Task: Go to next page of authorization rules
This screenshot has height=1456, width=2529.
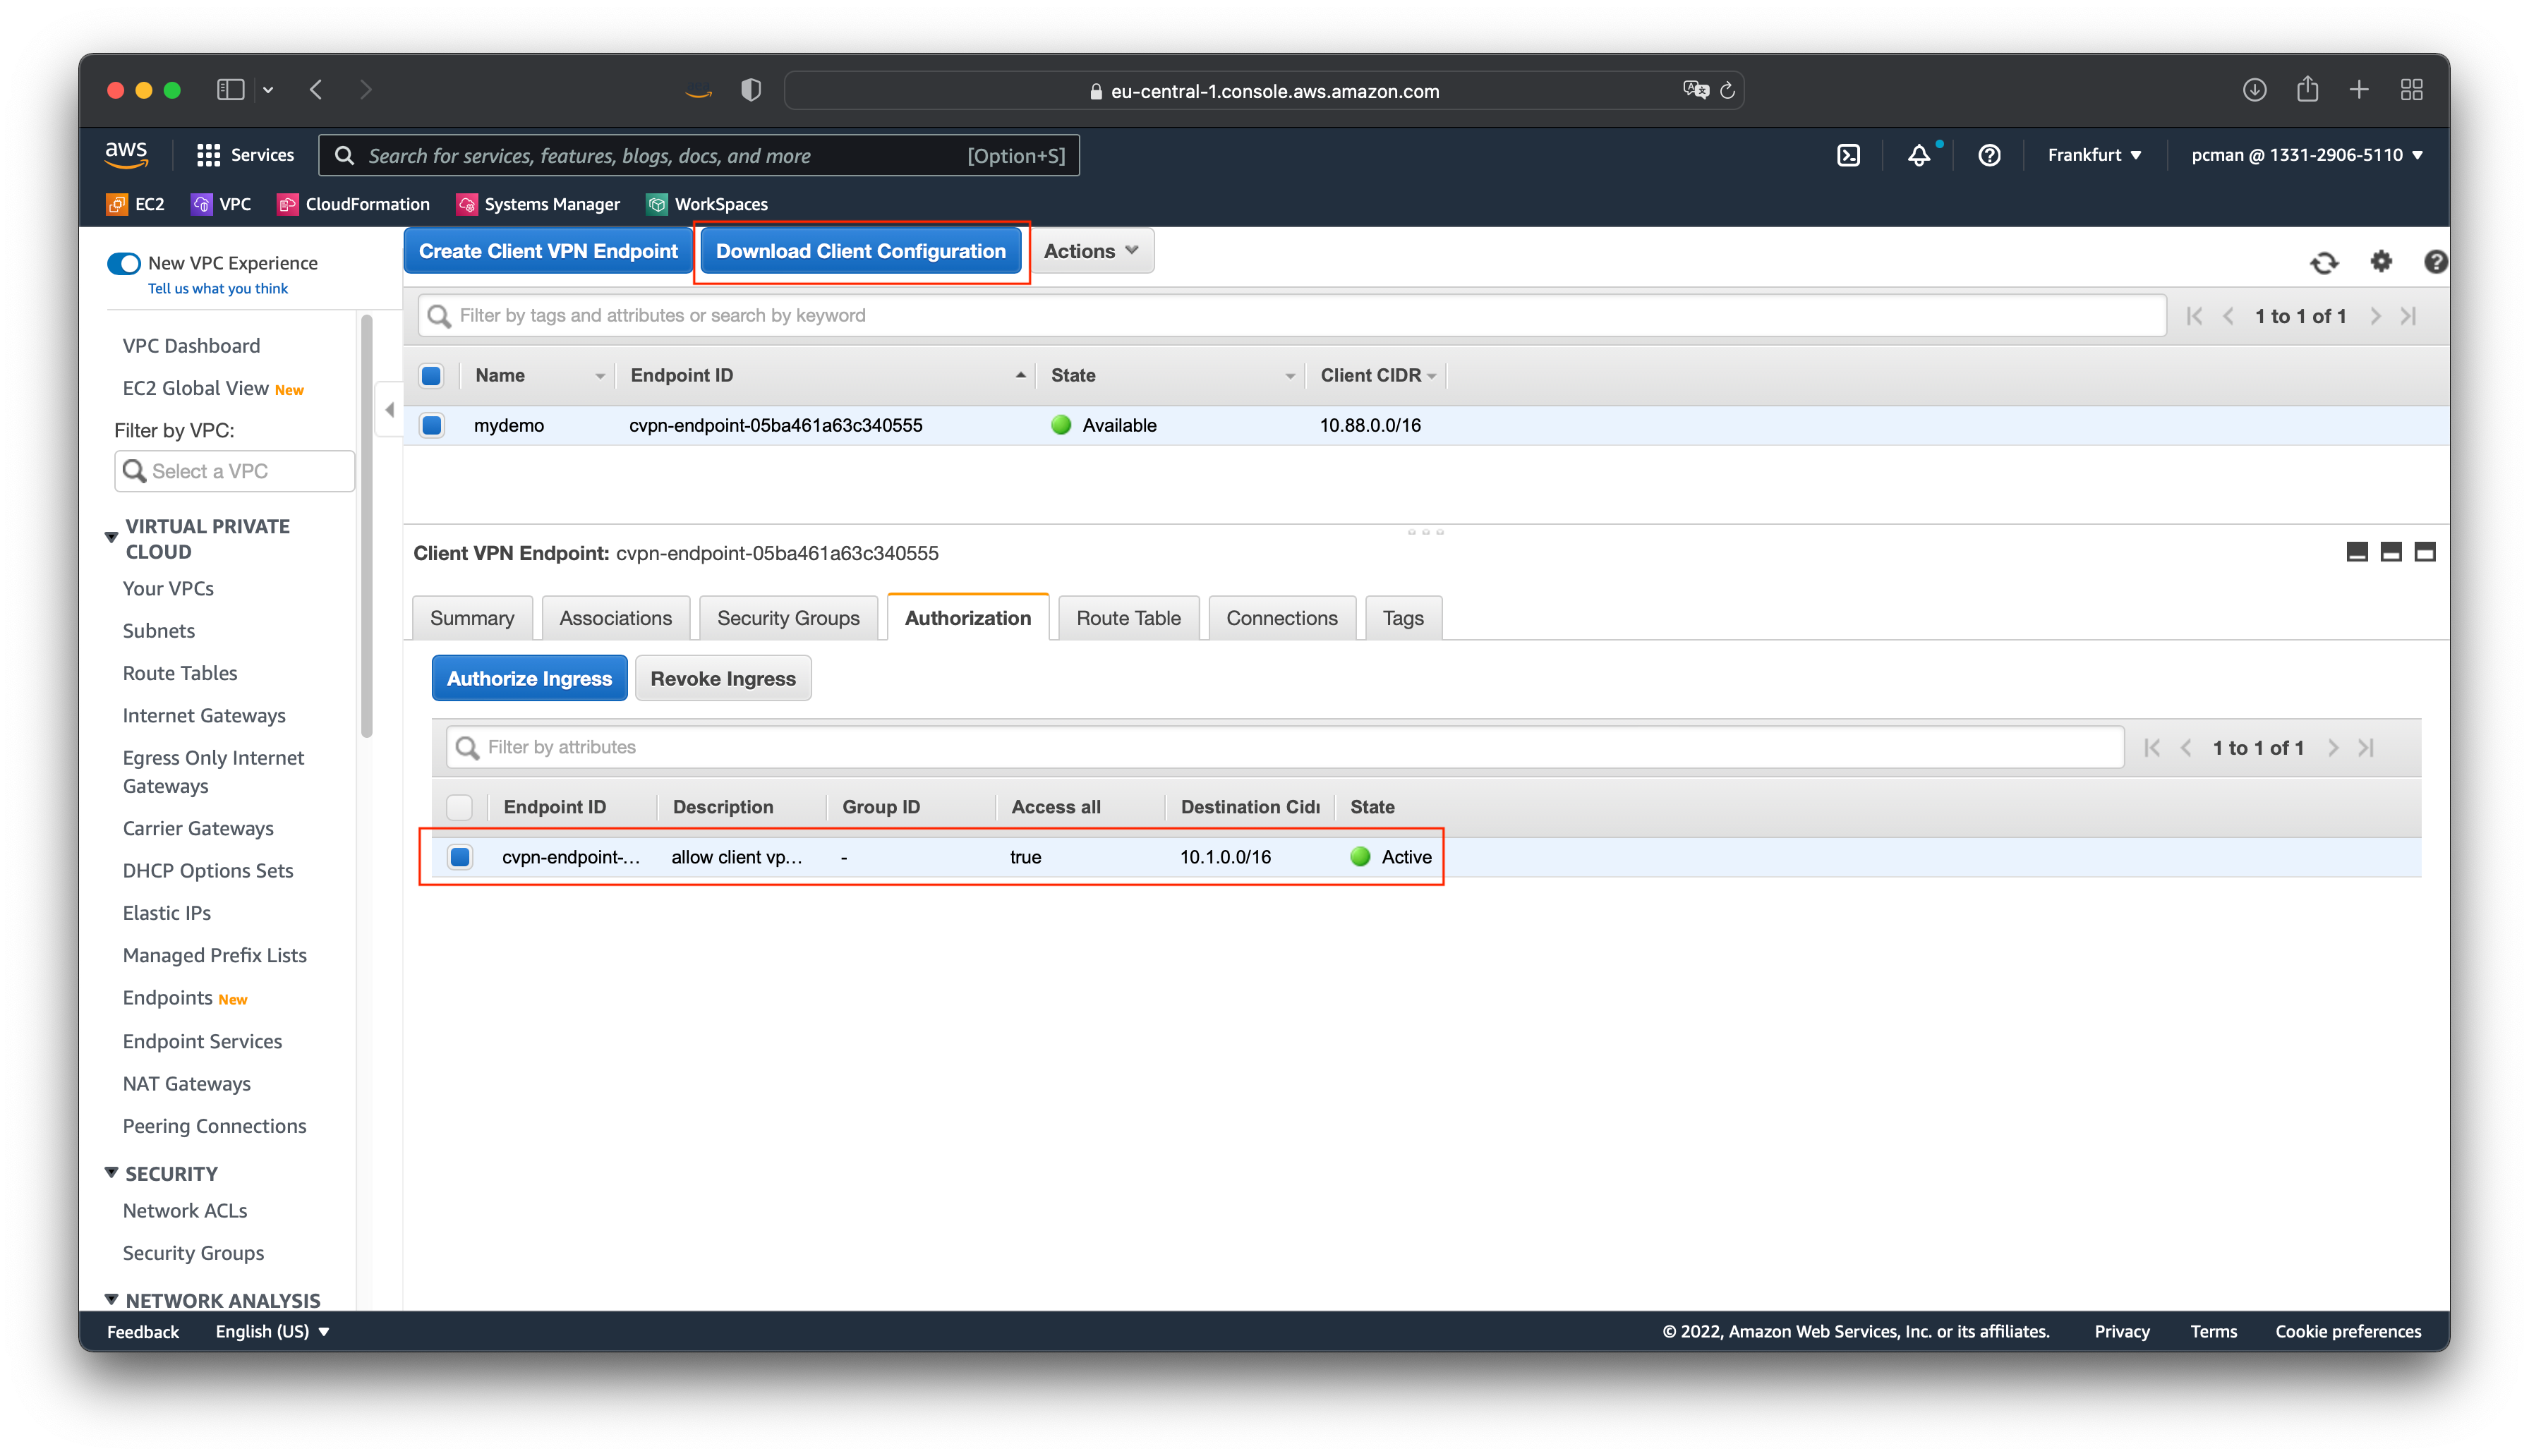Action: click(x=2332, y=748)
